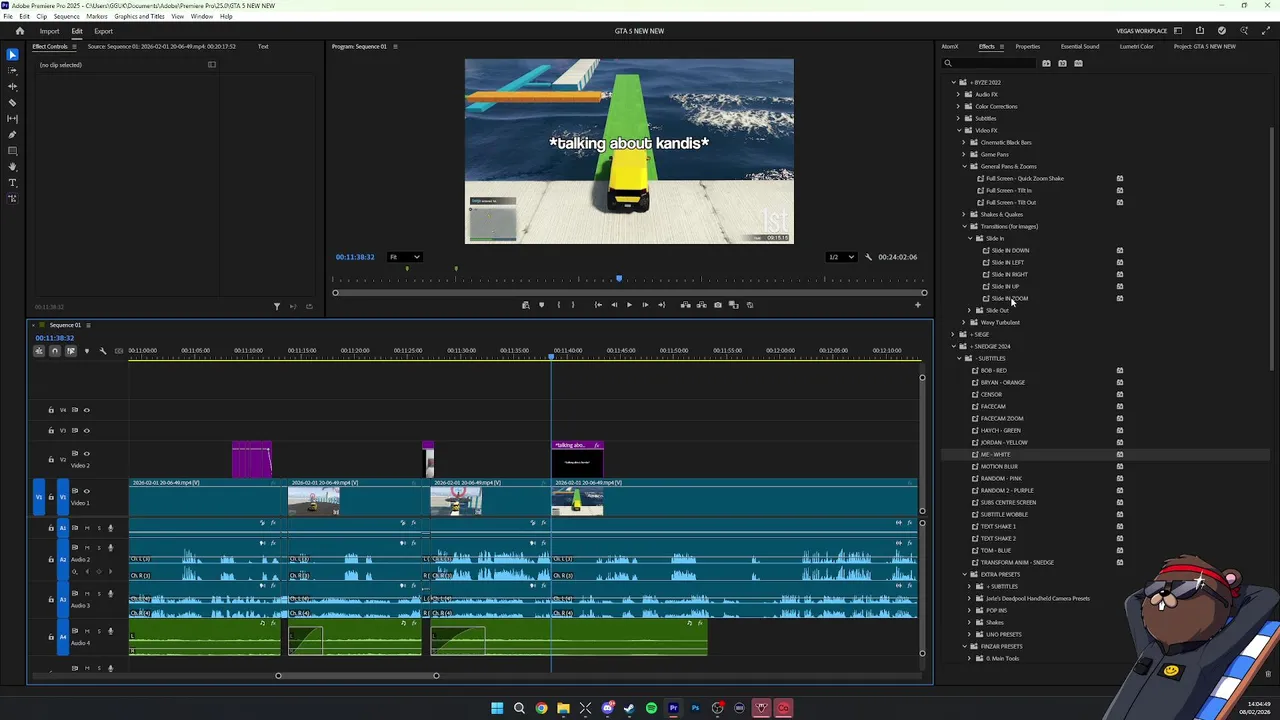This screenshot has width=1280, height=720.
Task: Expand the Audio FX folder
Action: (958, 94)
